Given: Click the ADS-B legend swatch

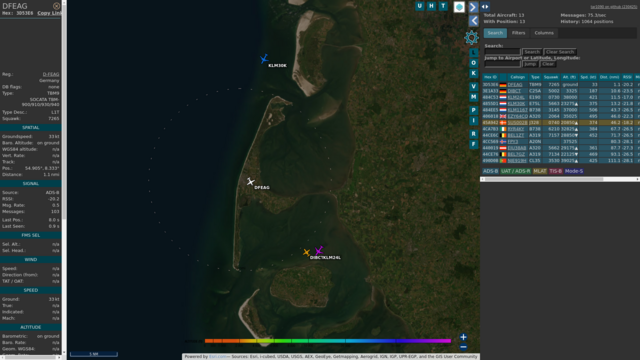Looking at the screenshot, I should pos(490,171).
